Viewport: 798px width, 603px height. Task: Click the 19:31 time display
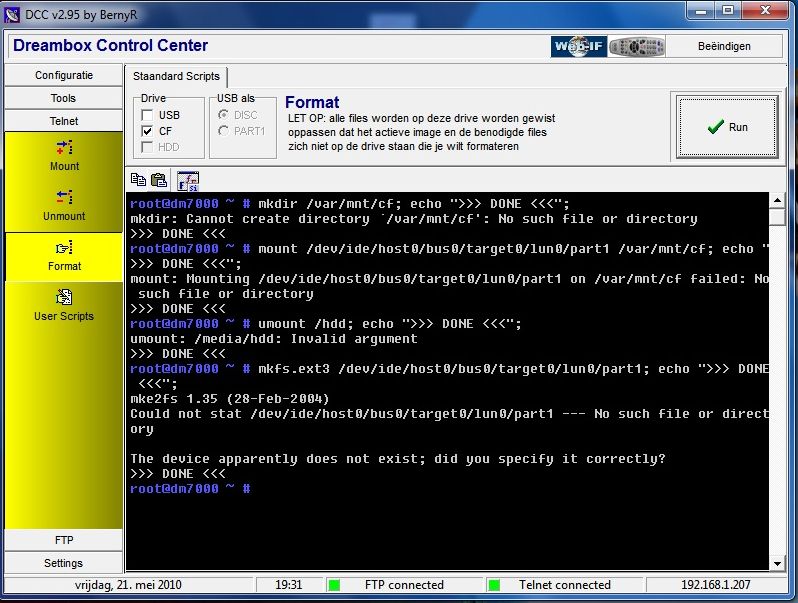pos(289,585)
